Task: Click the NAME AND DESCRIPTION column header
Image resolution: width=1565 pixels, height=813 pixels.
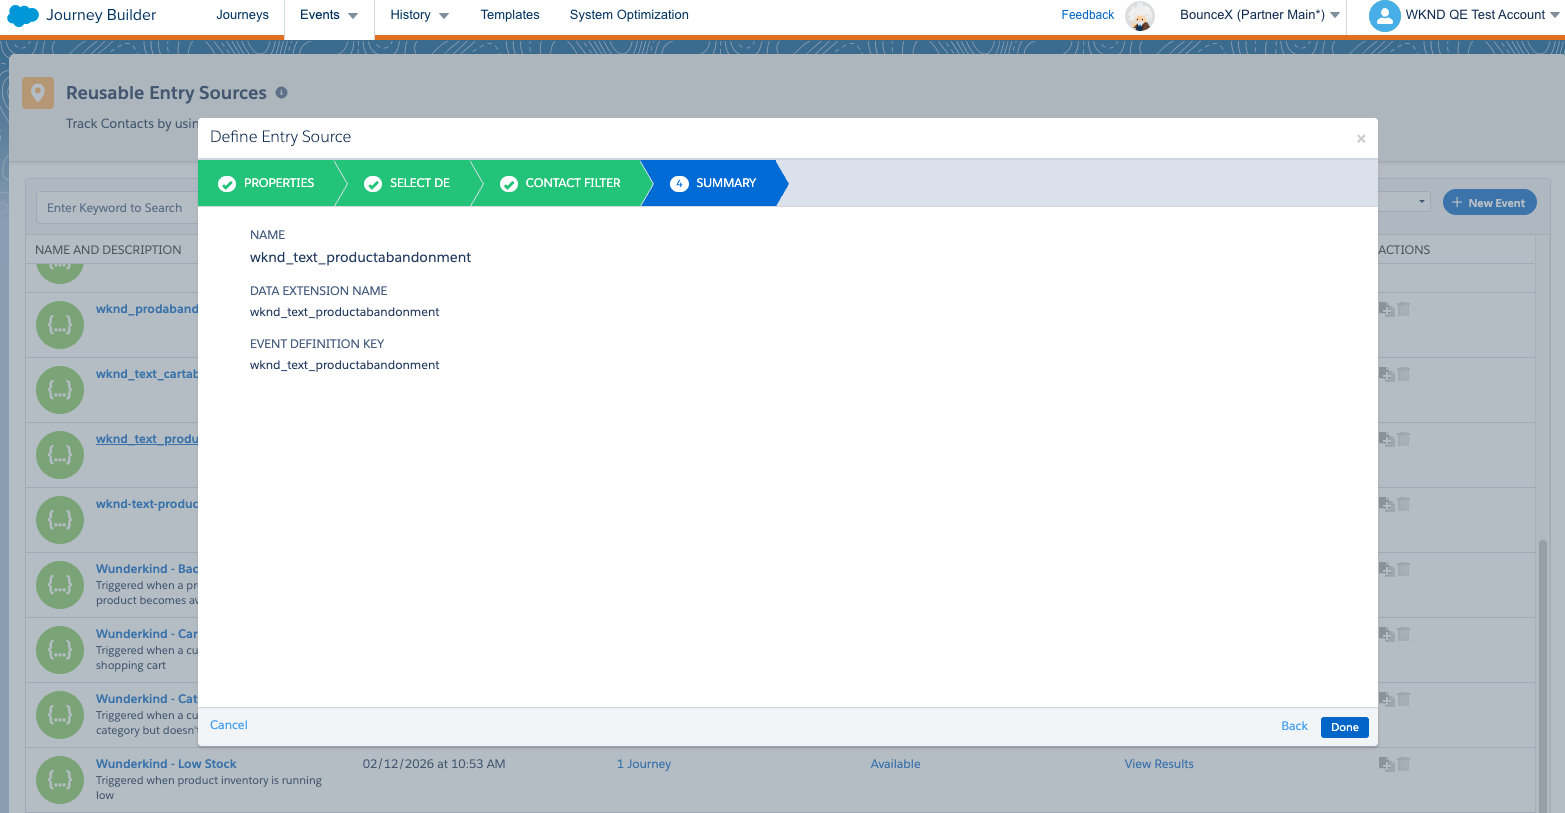Action: pos(108,250)
